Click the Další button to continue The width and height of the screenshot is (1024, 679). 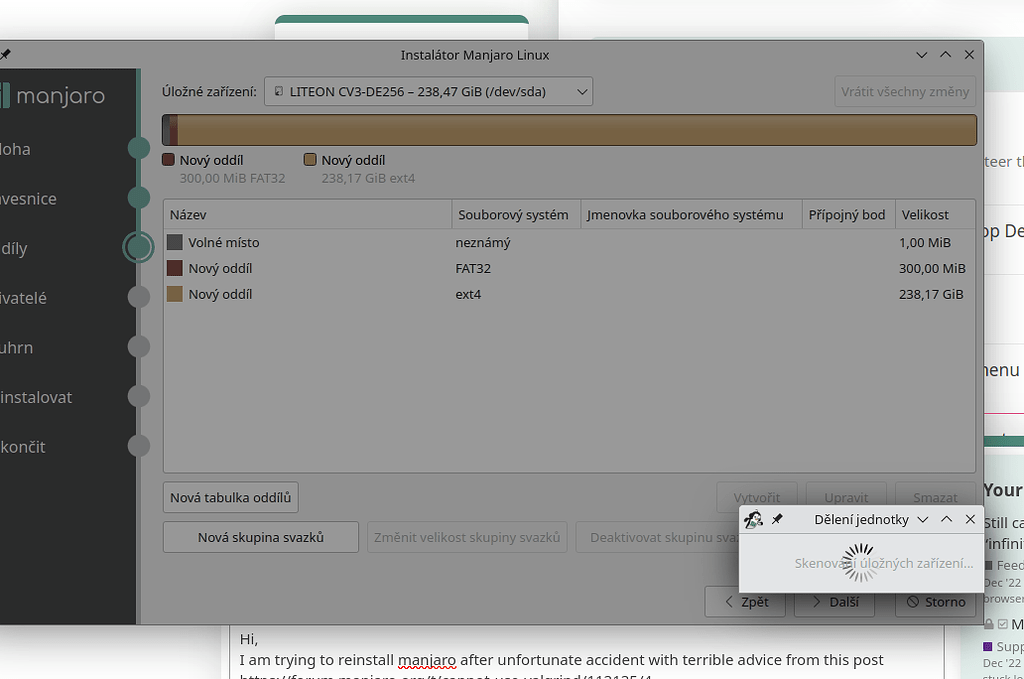pyautogui.click(x=834, y=602)
